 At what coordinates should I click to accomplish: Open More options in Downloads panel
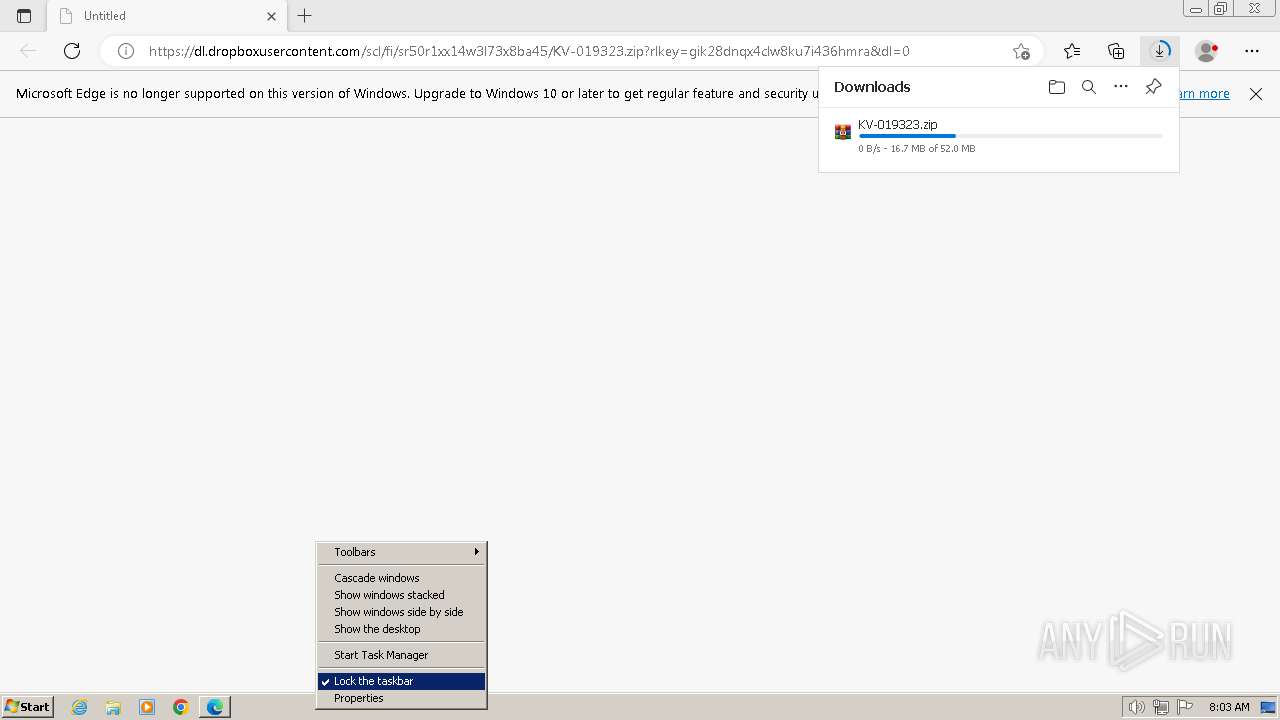[1121, 87]
